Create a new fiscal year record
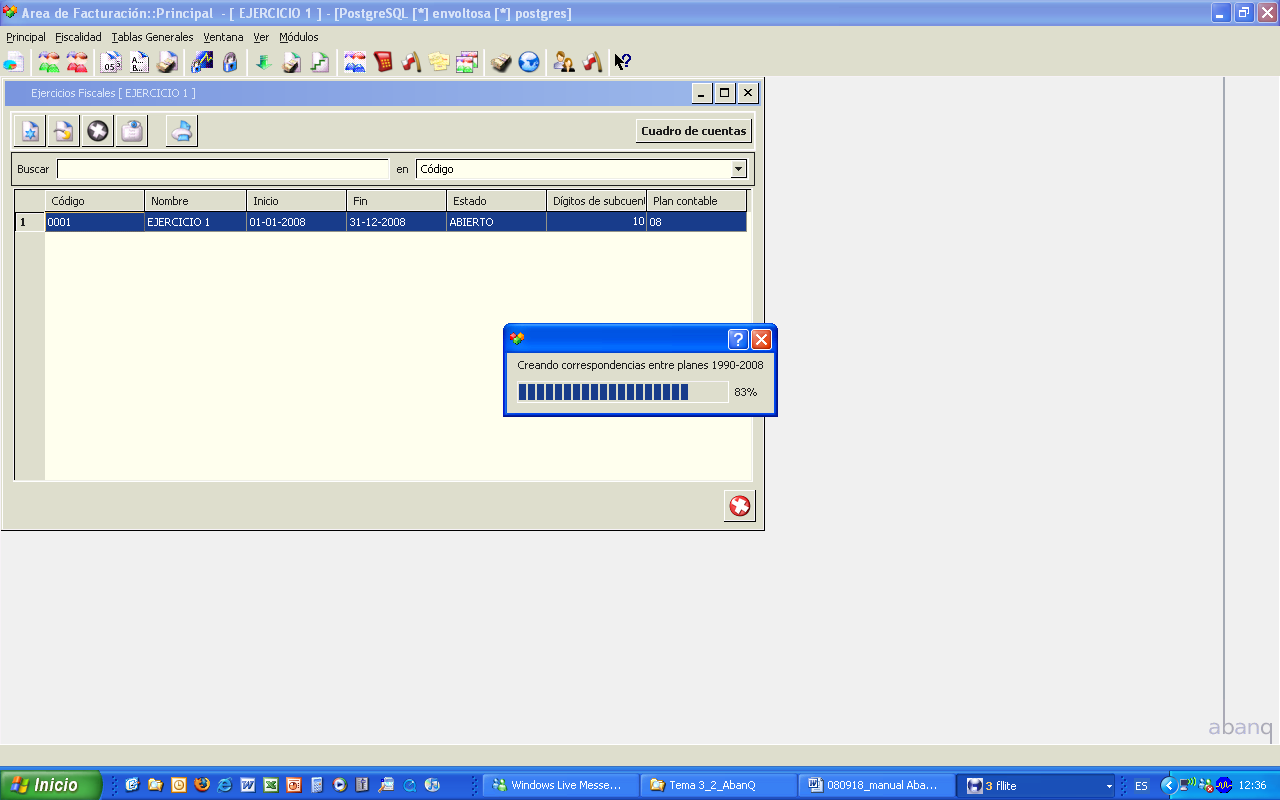The width and height of the screenshot is (1280, 800). (x=30, y=131)
